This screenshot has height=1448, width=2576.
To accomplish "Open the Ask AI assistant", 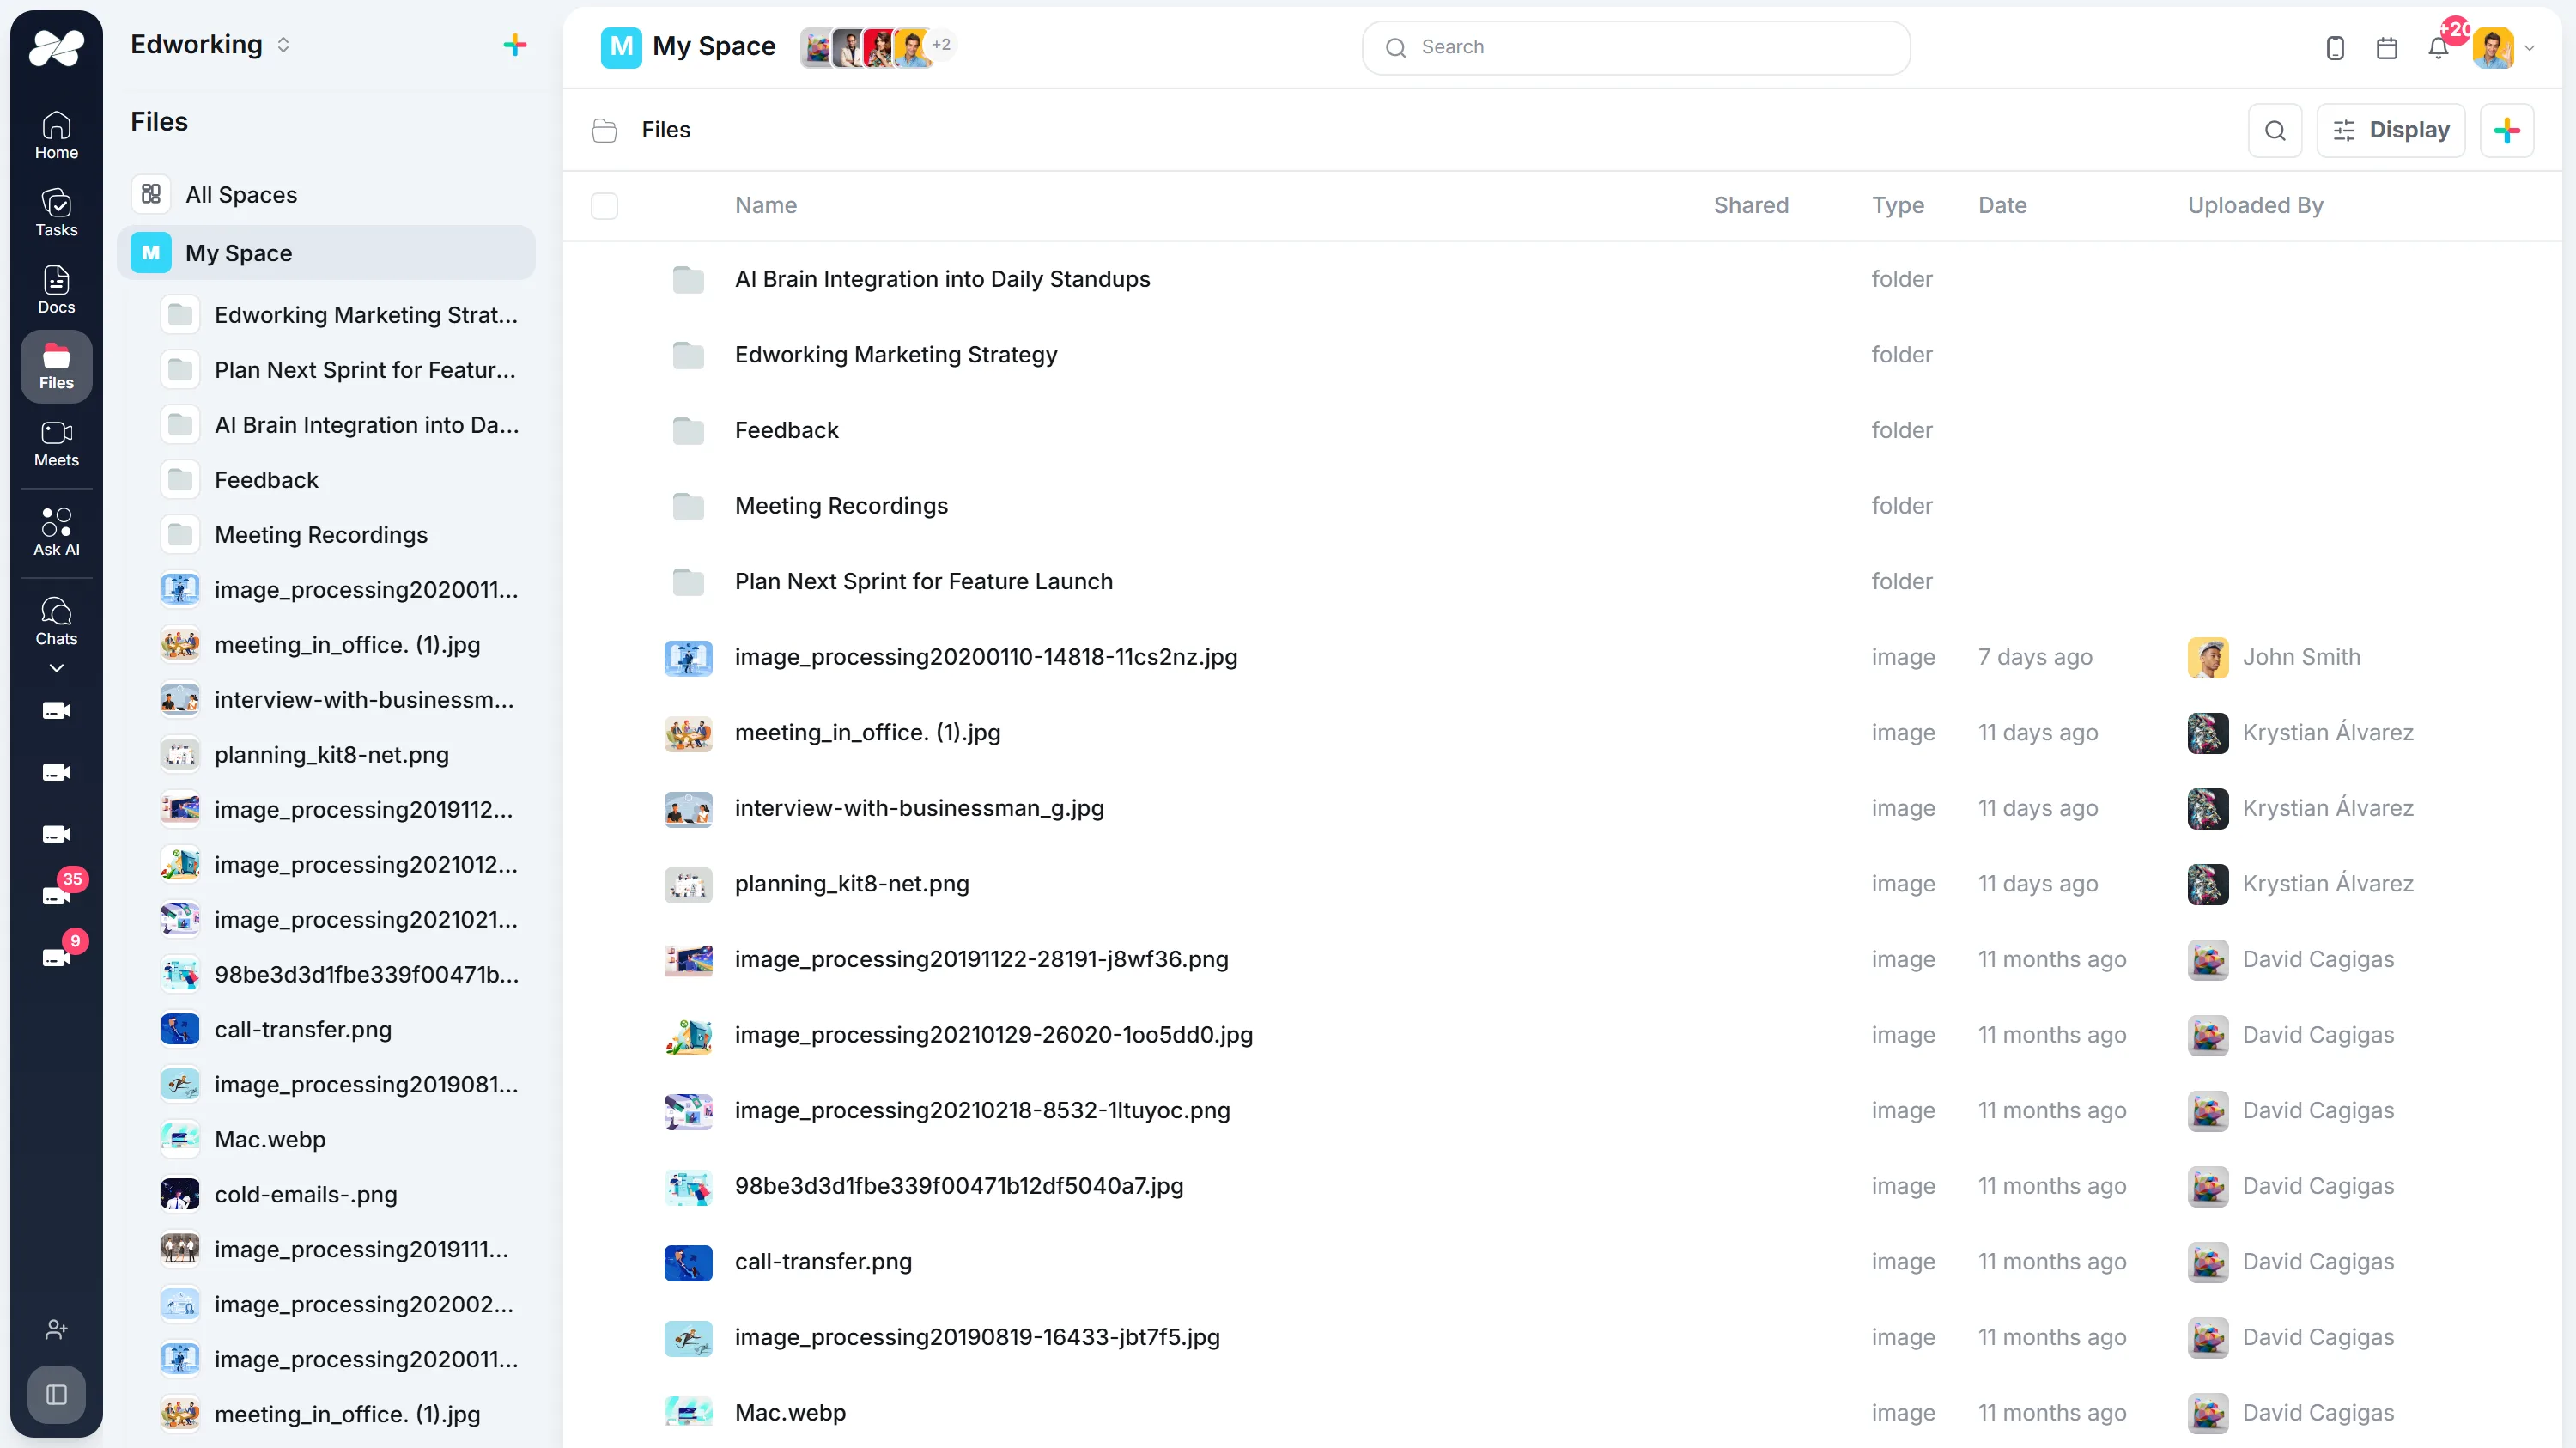I will pyautogui.click(x=56, y=531).
